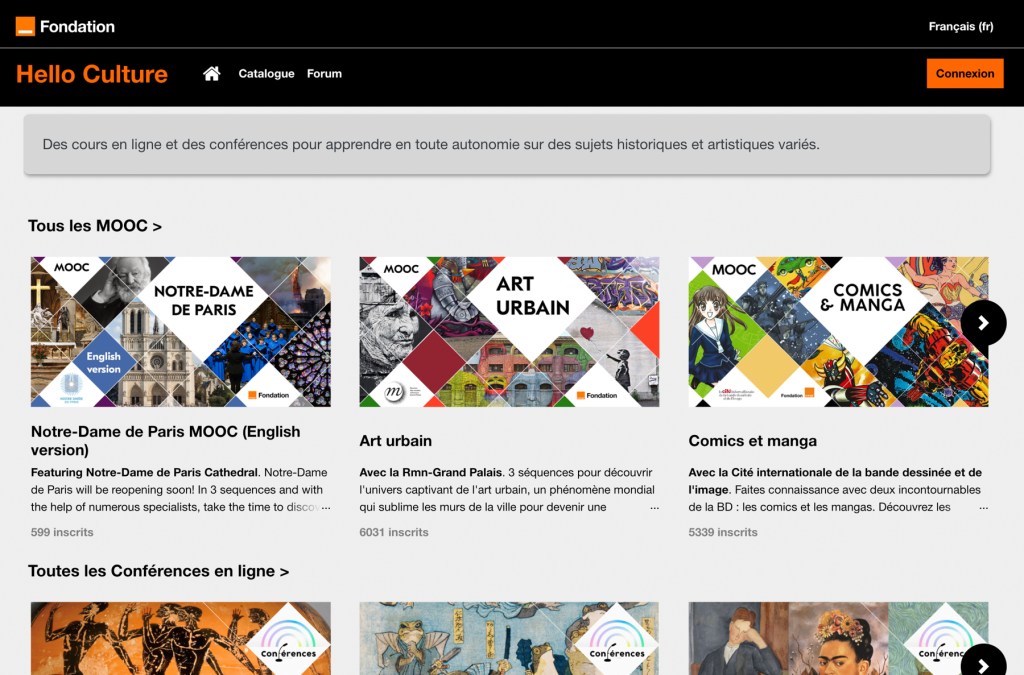
Task: Click the Orange Fondation logo
Action: (65, 26)
